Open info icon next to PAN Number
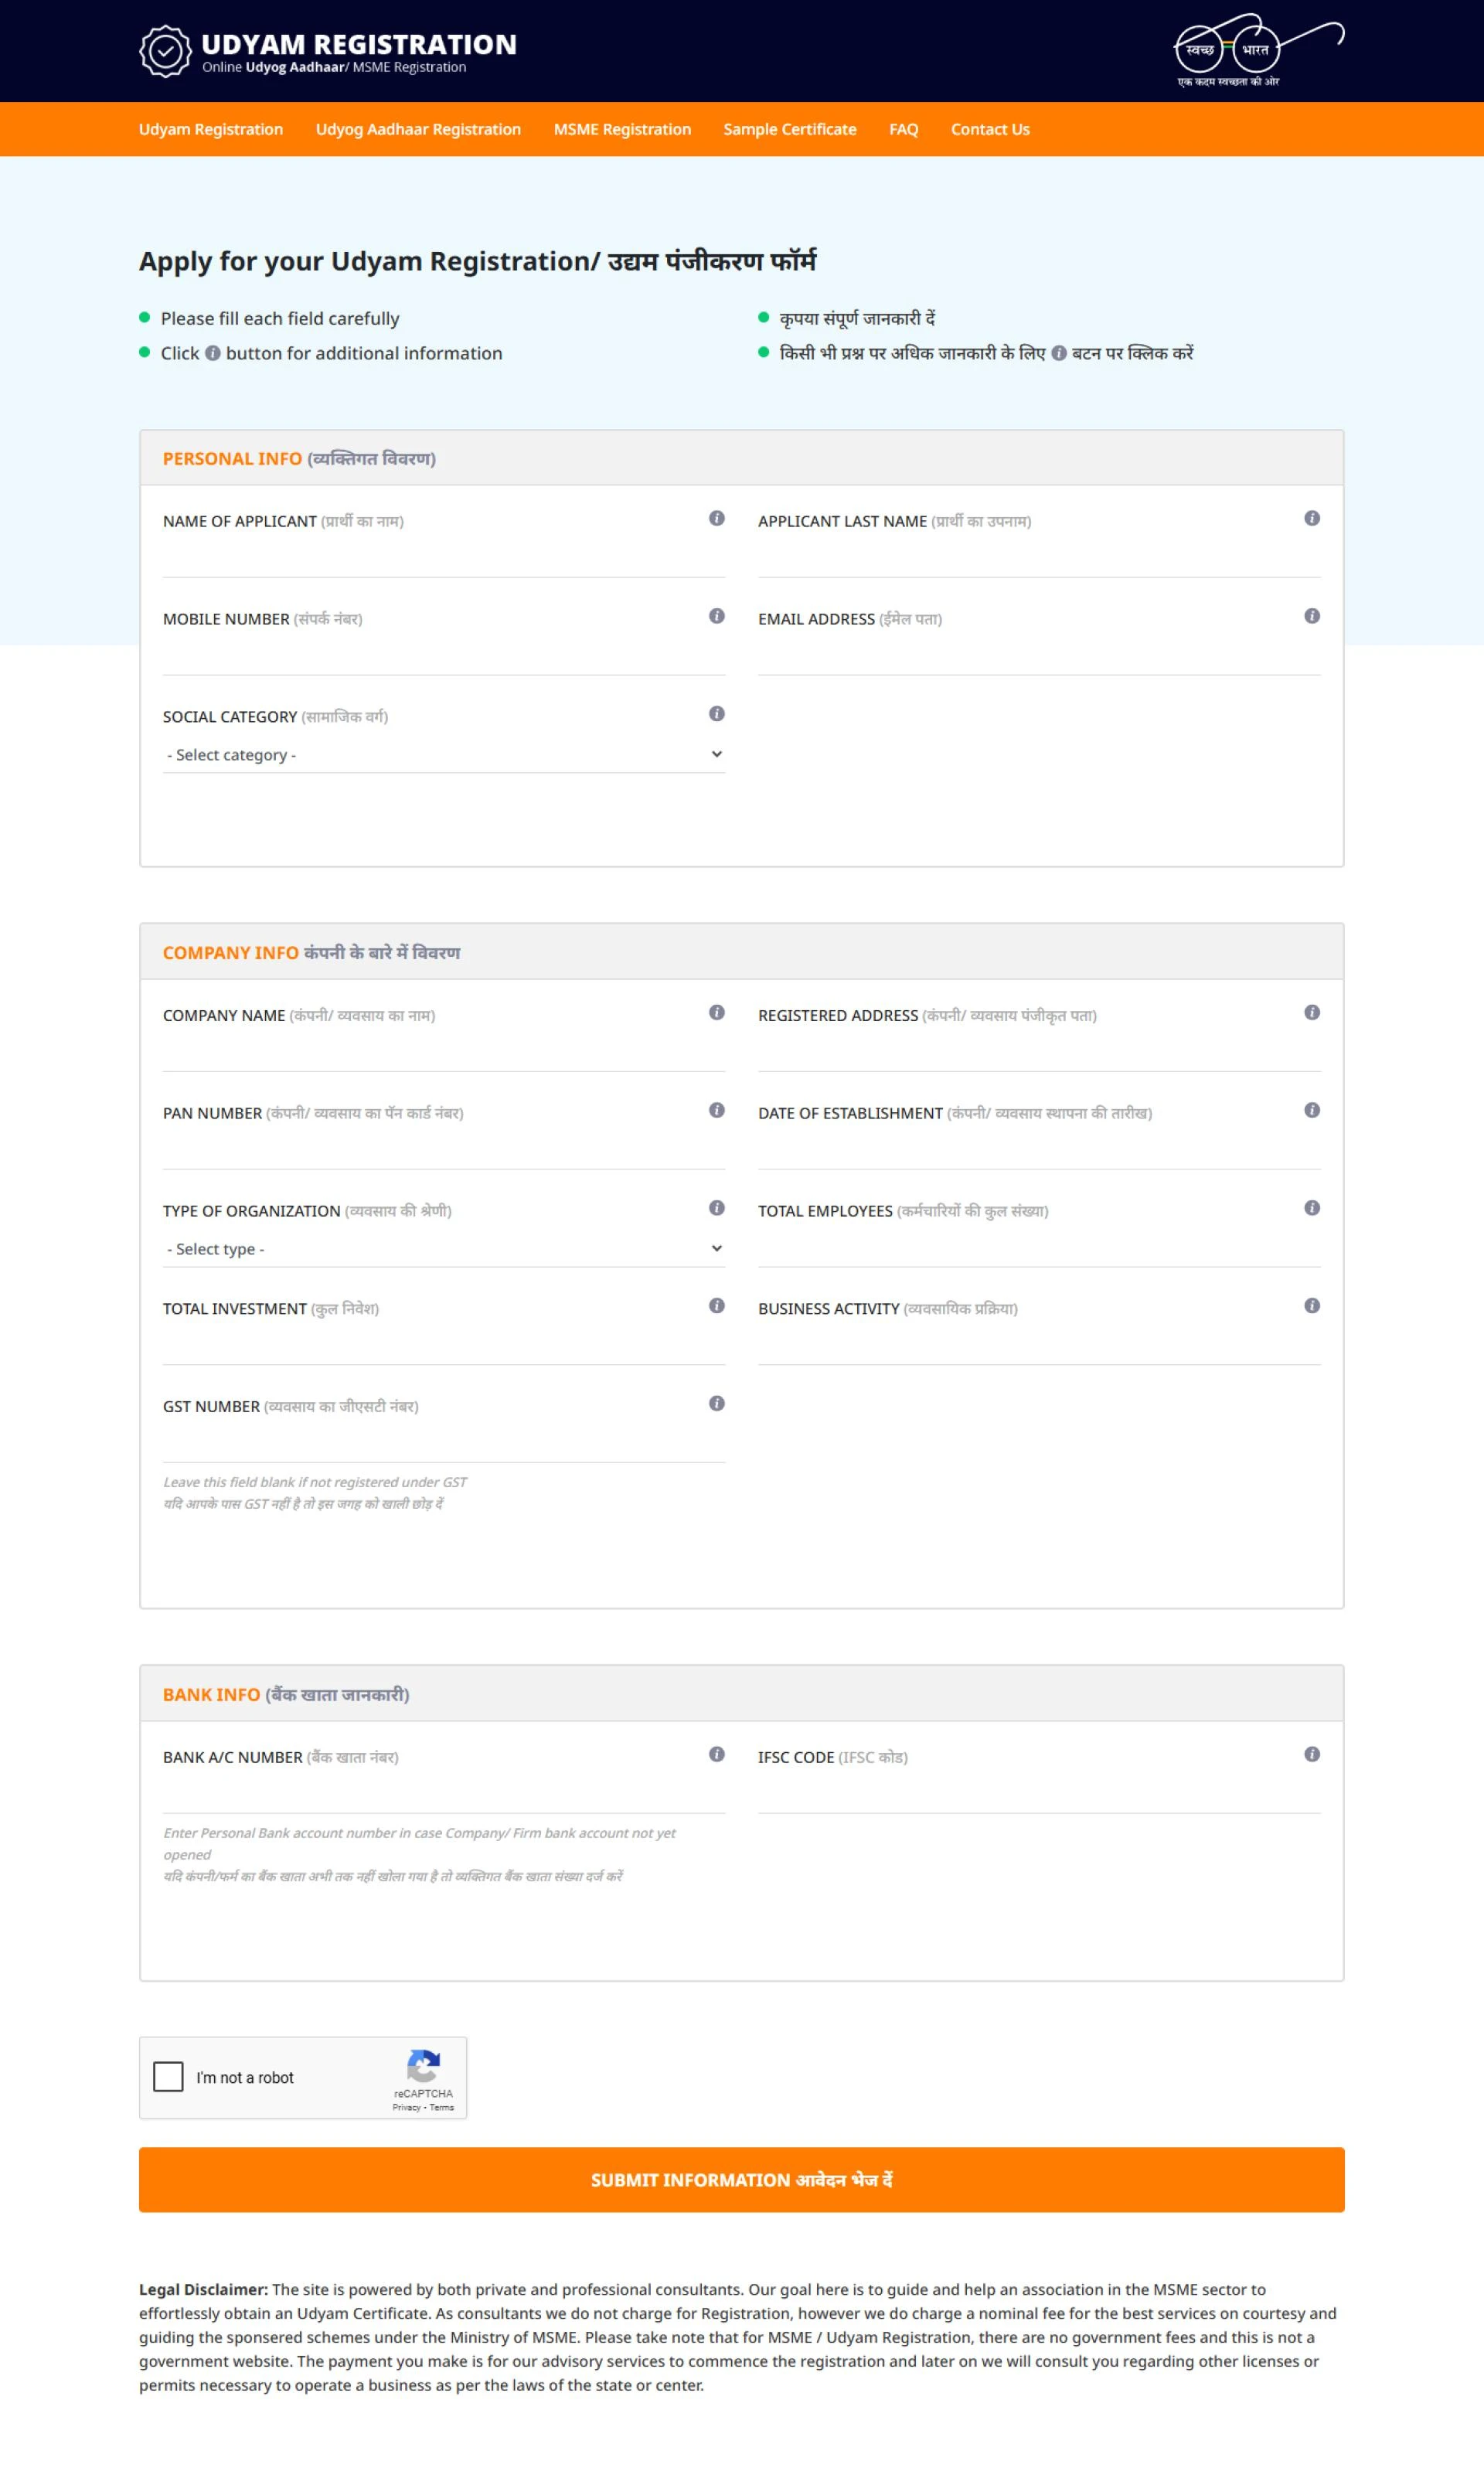The width and height of the screenshot is (1484, 2471). click(717, 1110)
